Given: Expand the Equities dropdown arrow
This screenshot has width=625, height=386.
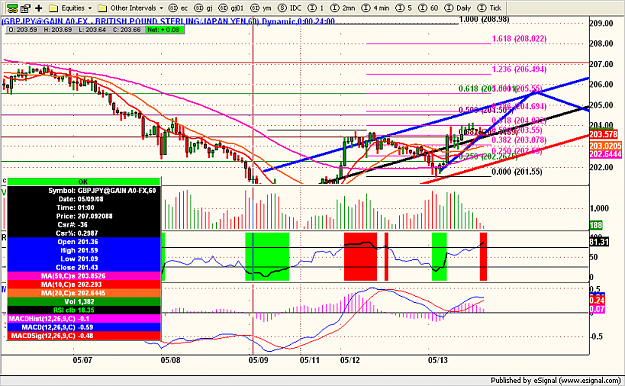Looking at the screenshot, I should click(x=90, y=8).
